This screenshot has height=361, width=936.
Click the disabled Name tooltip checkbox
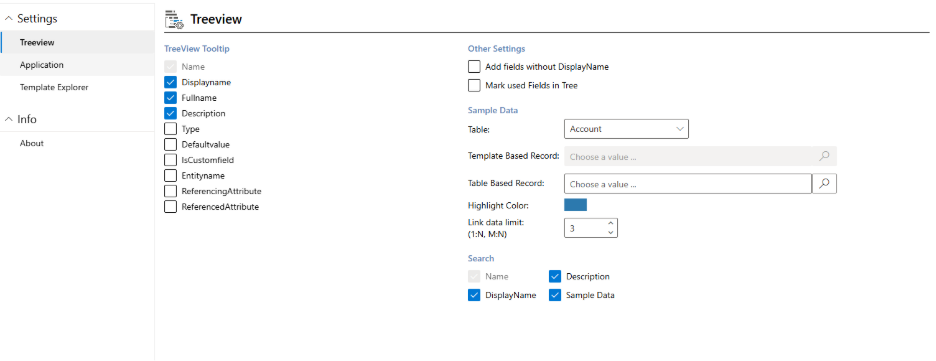[x=171, y=67]
